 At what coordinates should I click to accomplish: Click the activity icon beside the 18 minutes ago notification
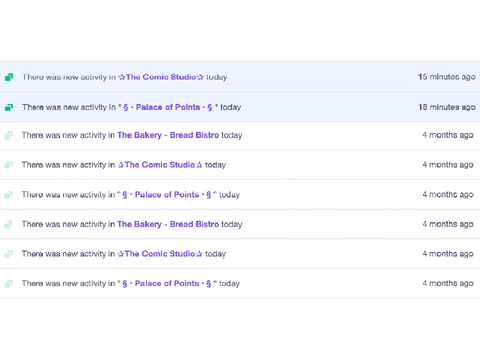click(x=9, y=107)
